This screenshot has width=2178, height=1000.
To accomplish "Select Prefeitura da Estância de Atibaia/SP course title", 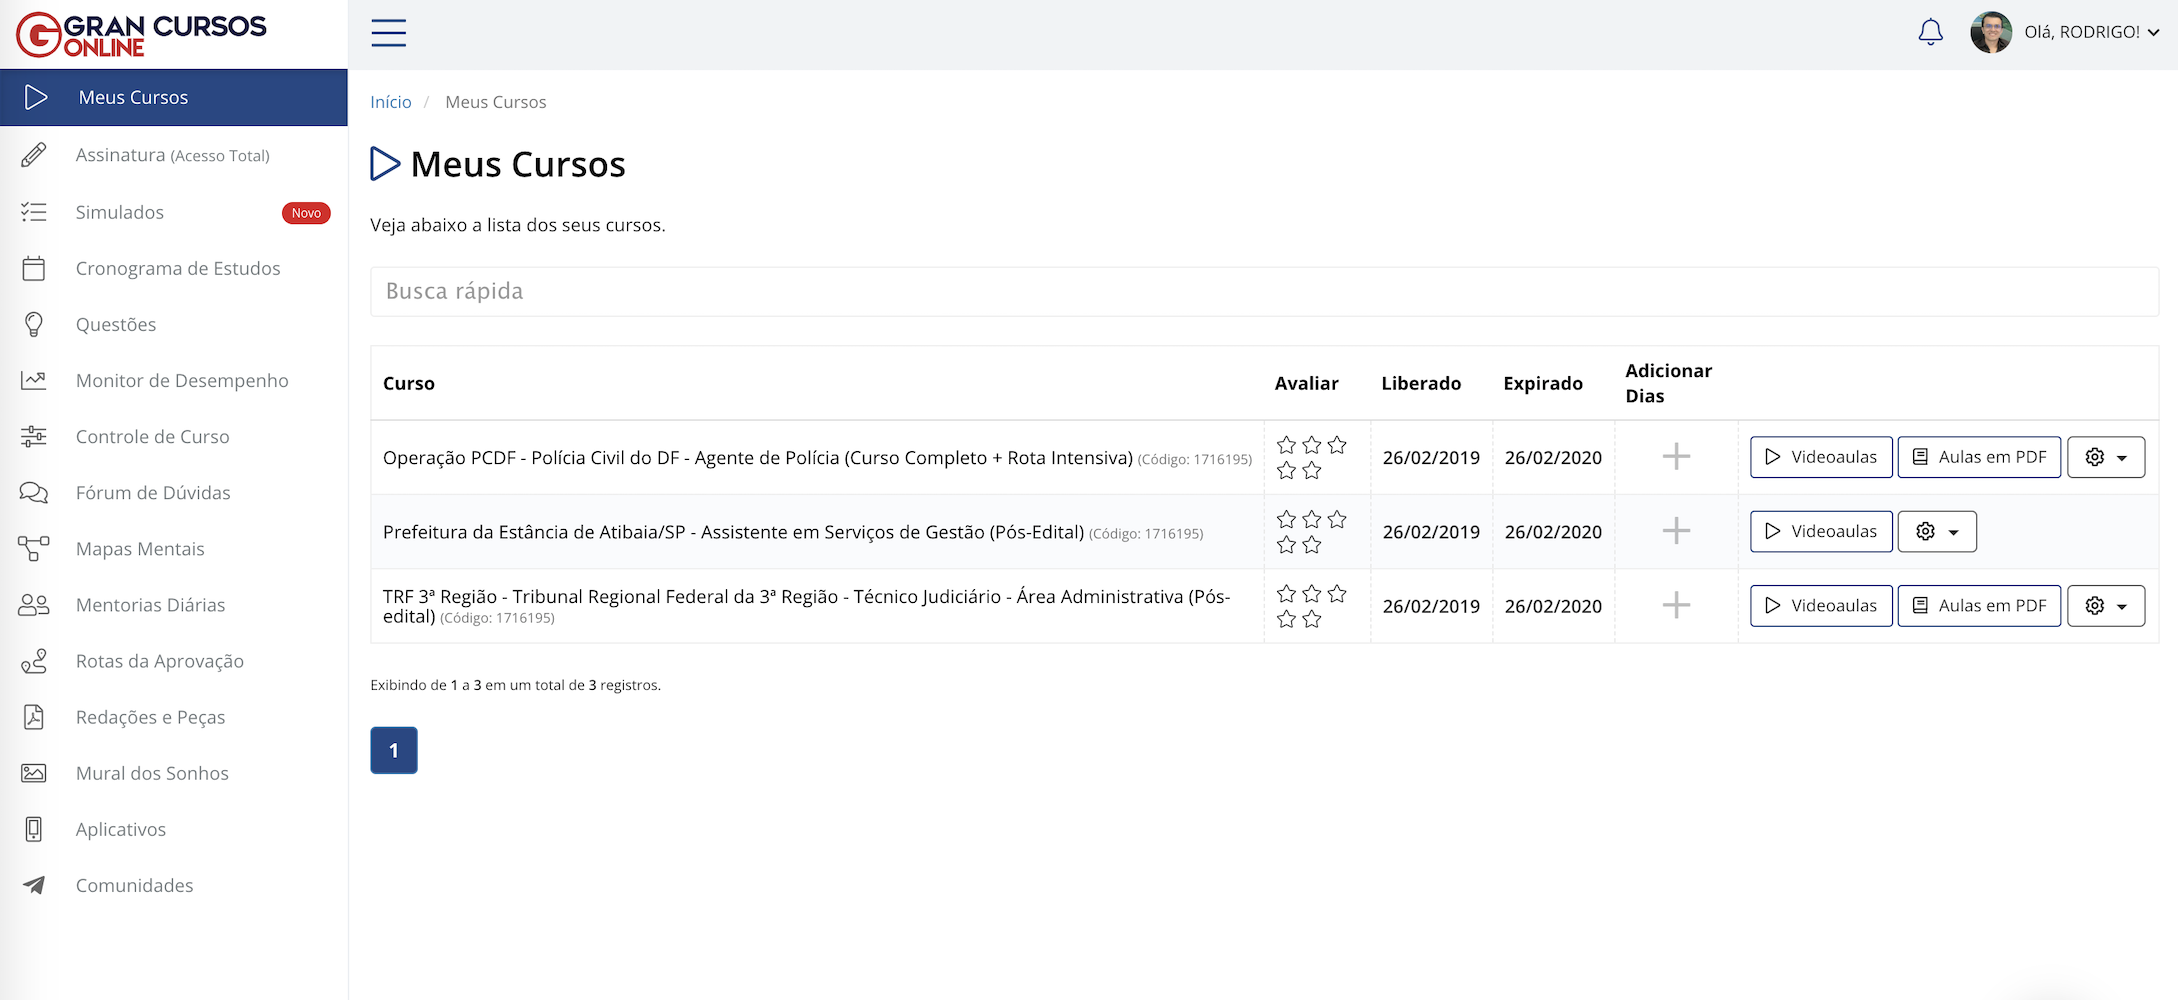I will tap(733, 532).
